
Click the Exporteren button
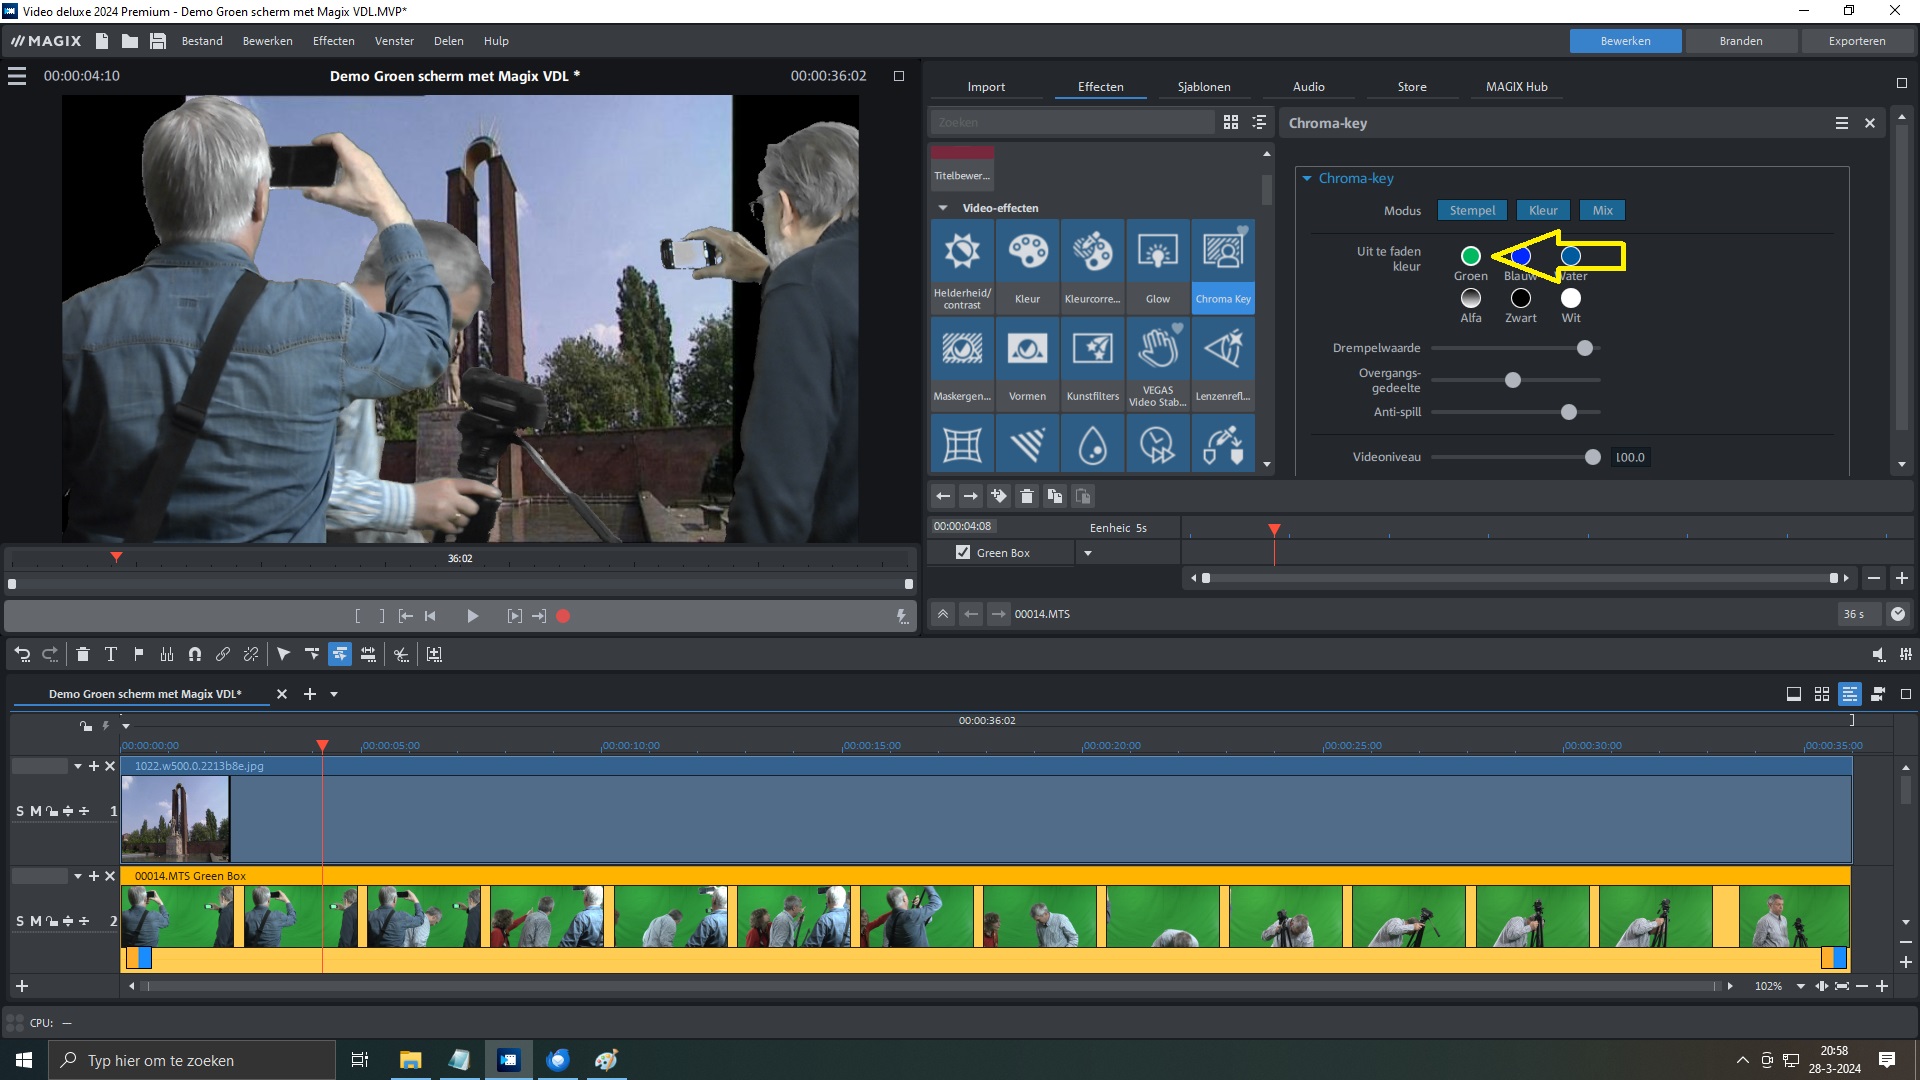click(x=1857, y=41)
